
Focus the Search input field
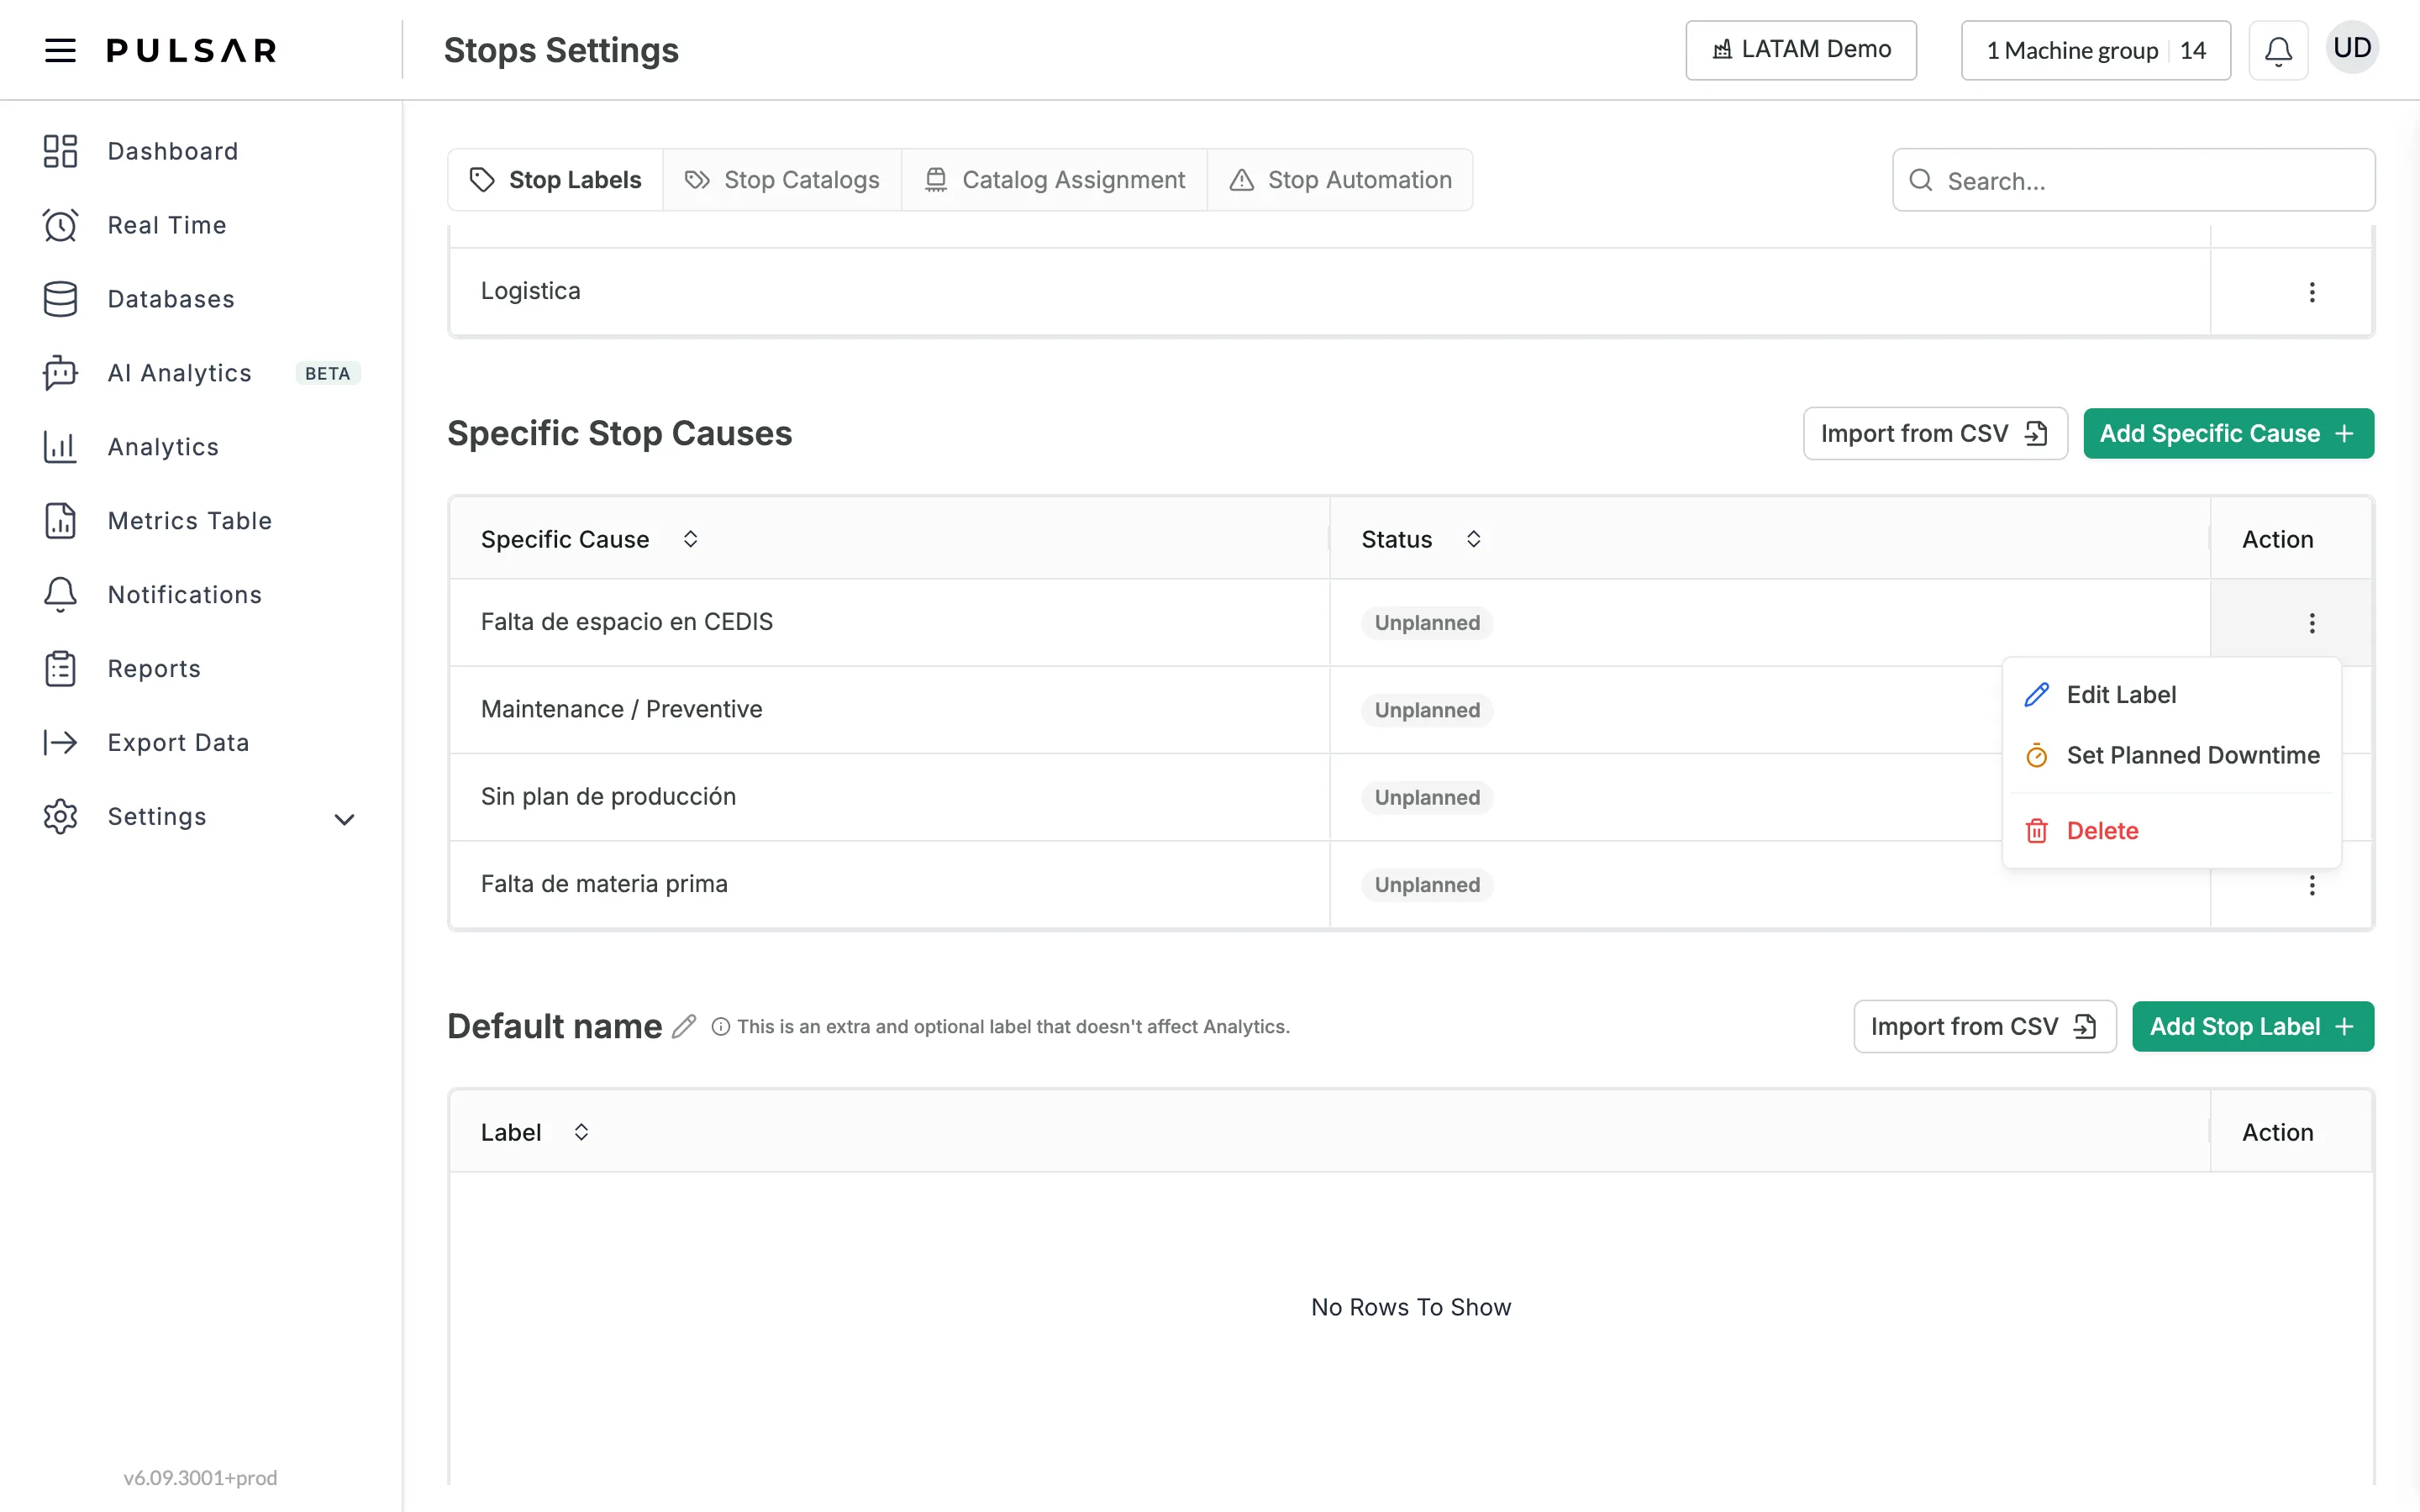2134,180
